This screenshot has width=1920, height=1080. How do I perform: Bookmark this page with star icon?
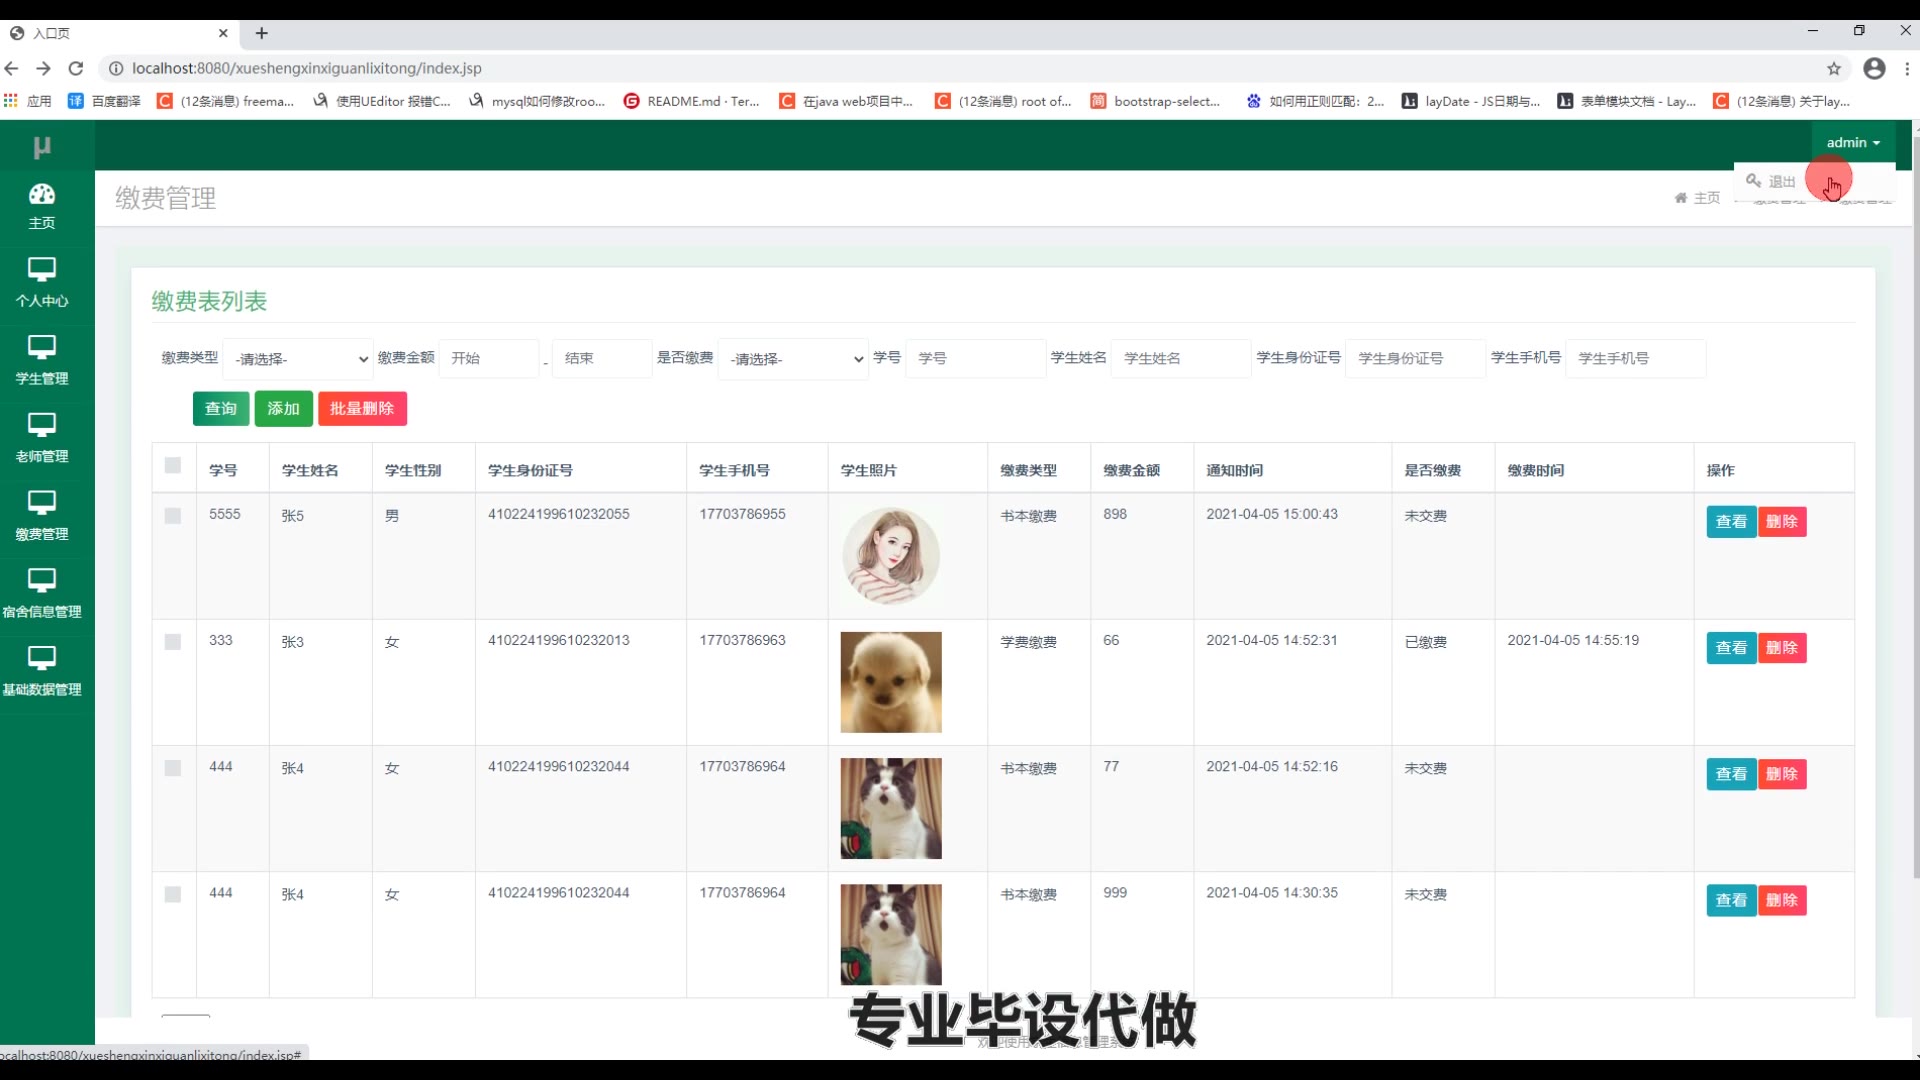point(1833,68)
